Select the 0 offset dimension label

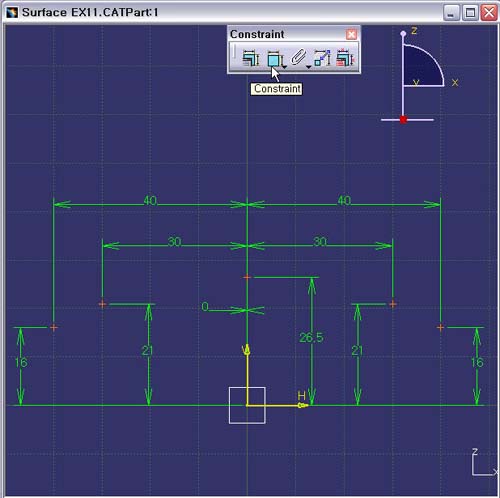205,306
